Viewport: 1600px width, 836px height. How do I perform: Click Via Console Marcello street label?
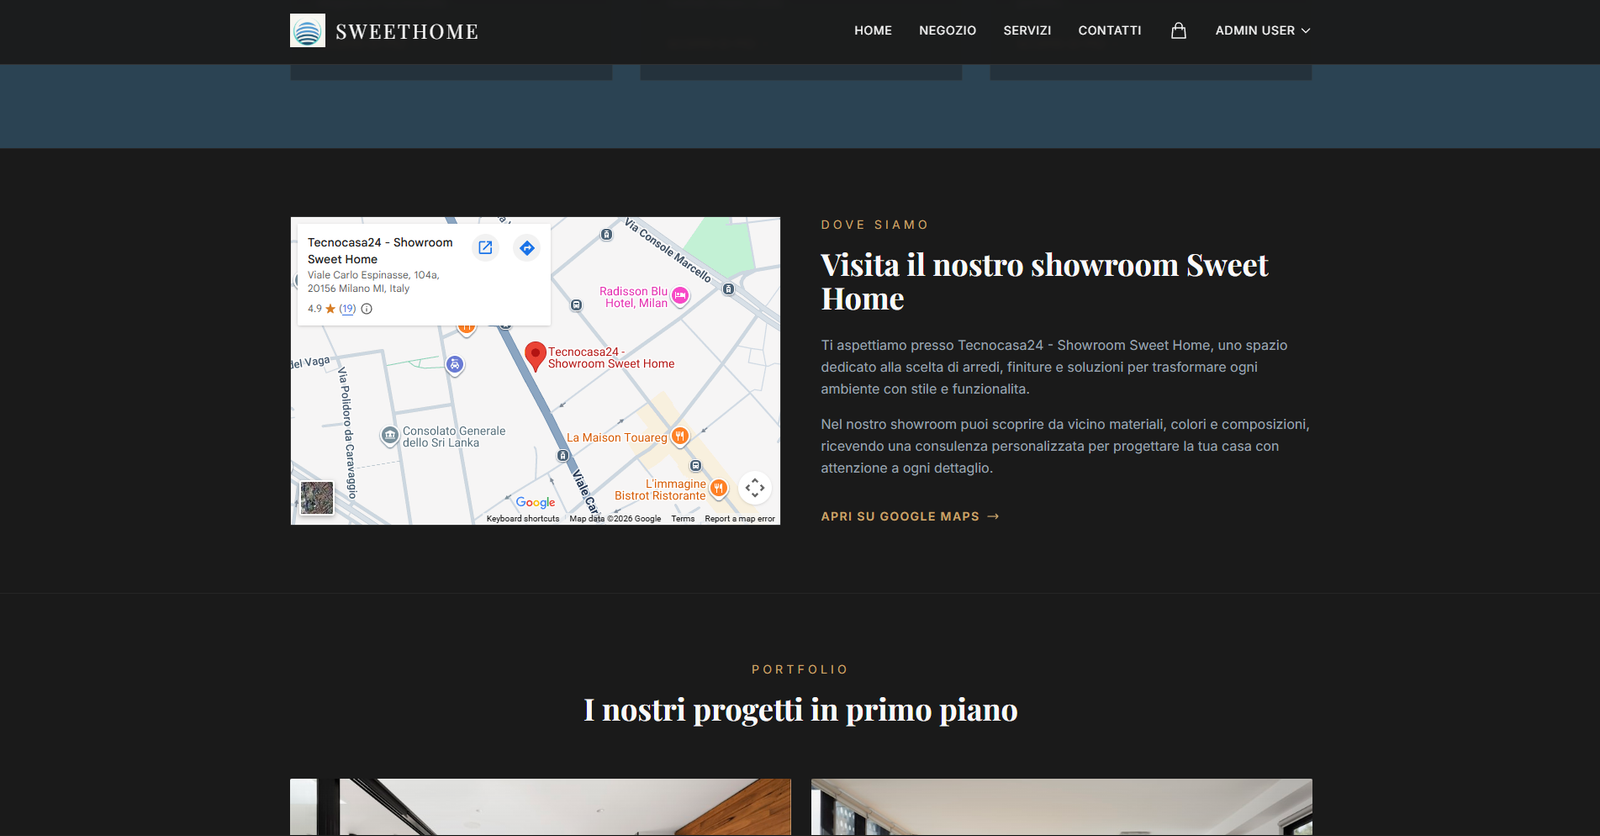point(668,250)
